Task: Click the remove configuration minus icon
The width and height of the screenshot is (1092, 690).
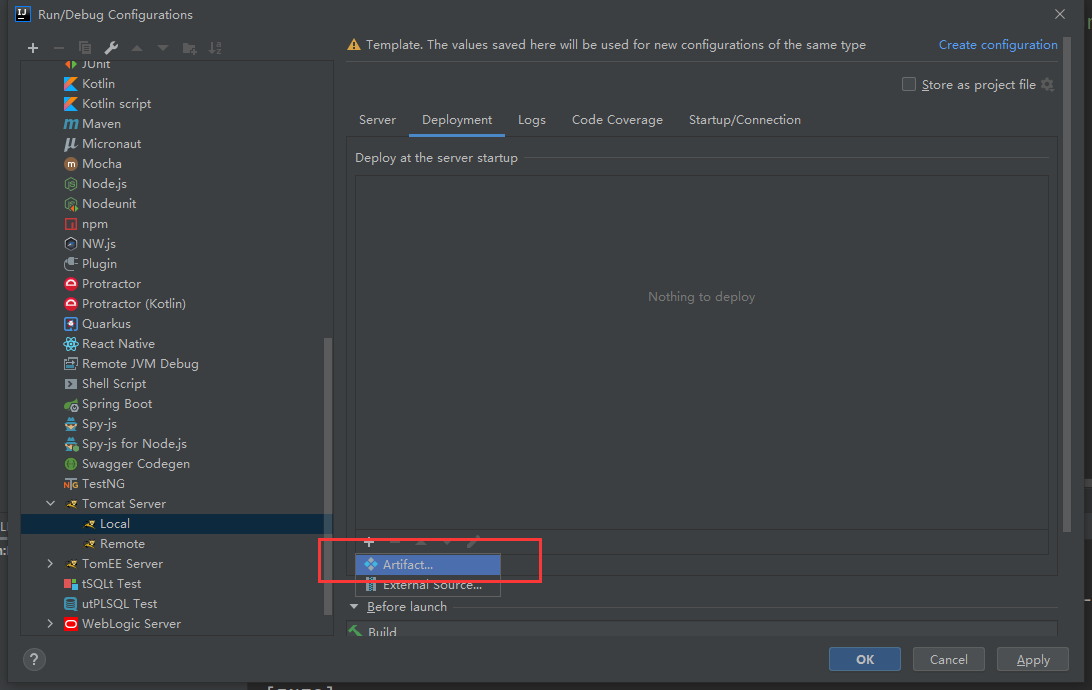Action: 58,48
